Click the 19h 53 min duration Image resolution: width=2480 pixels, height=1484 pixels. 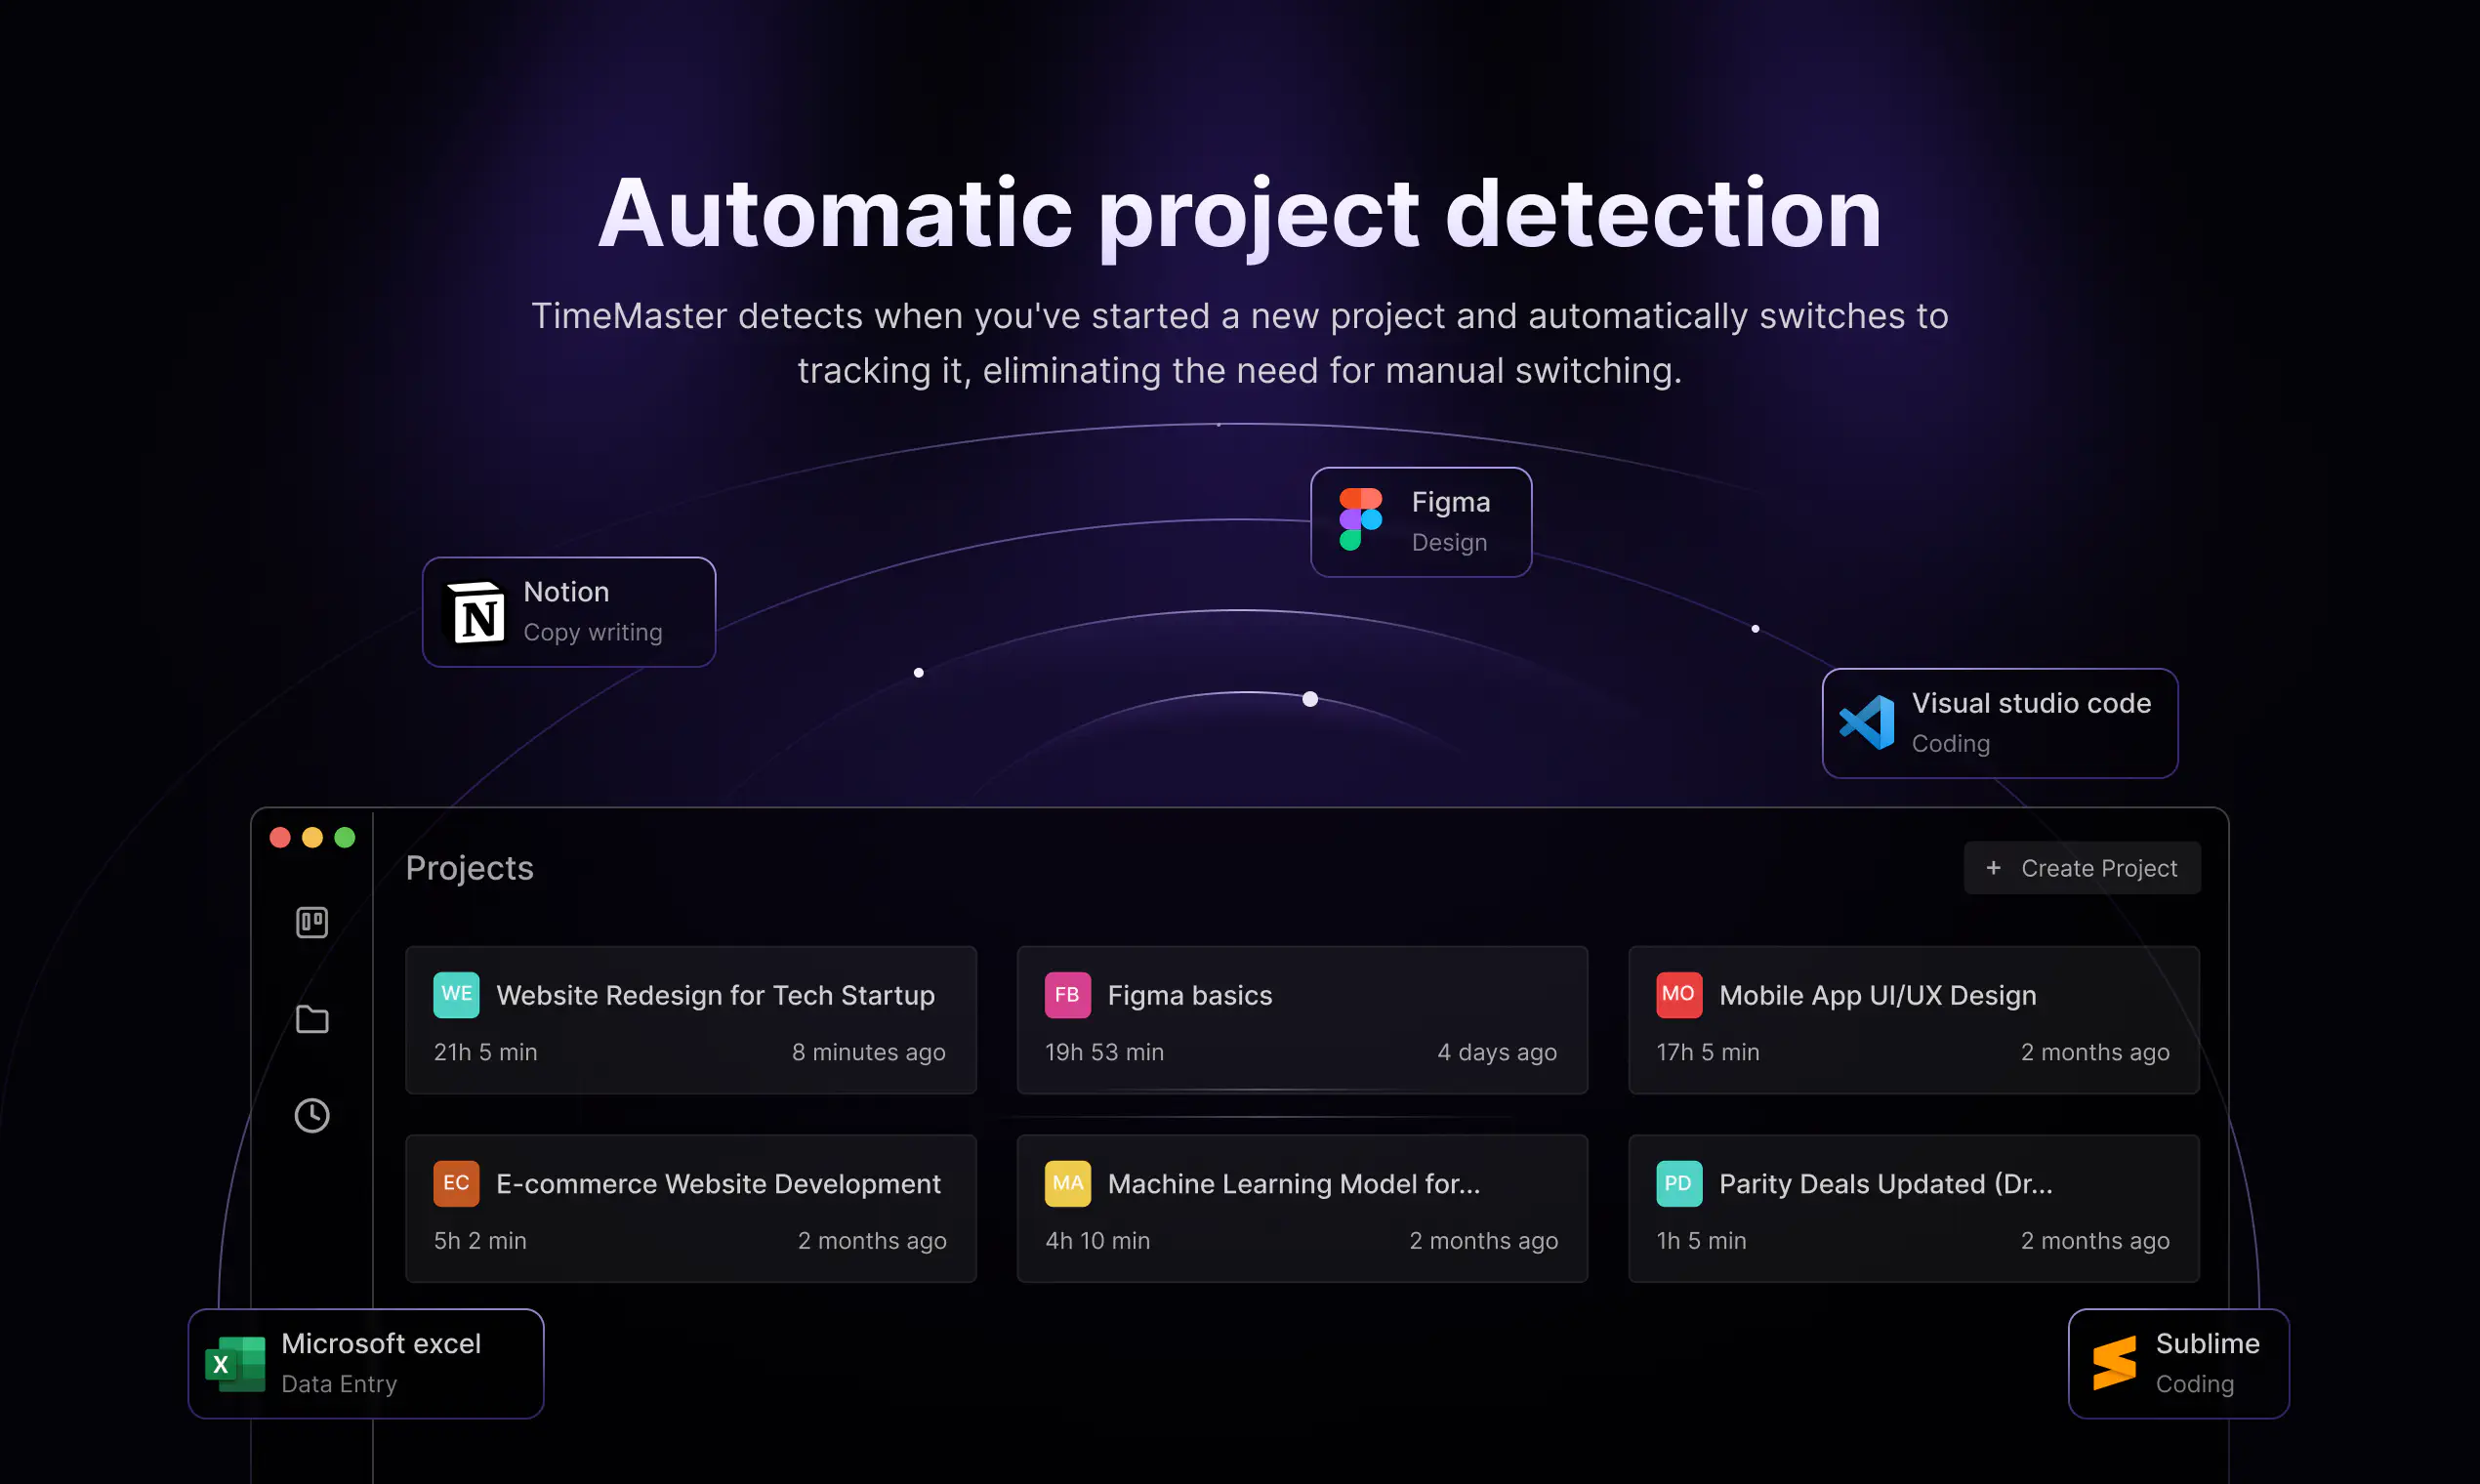pos(1104,1052)
